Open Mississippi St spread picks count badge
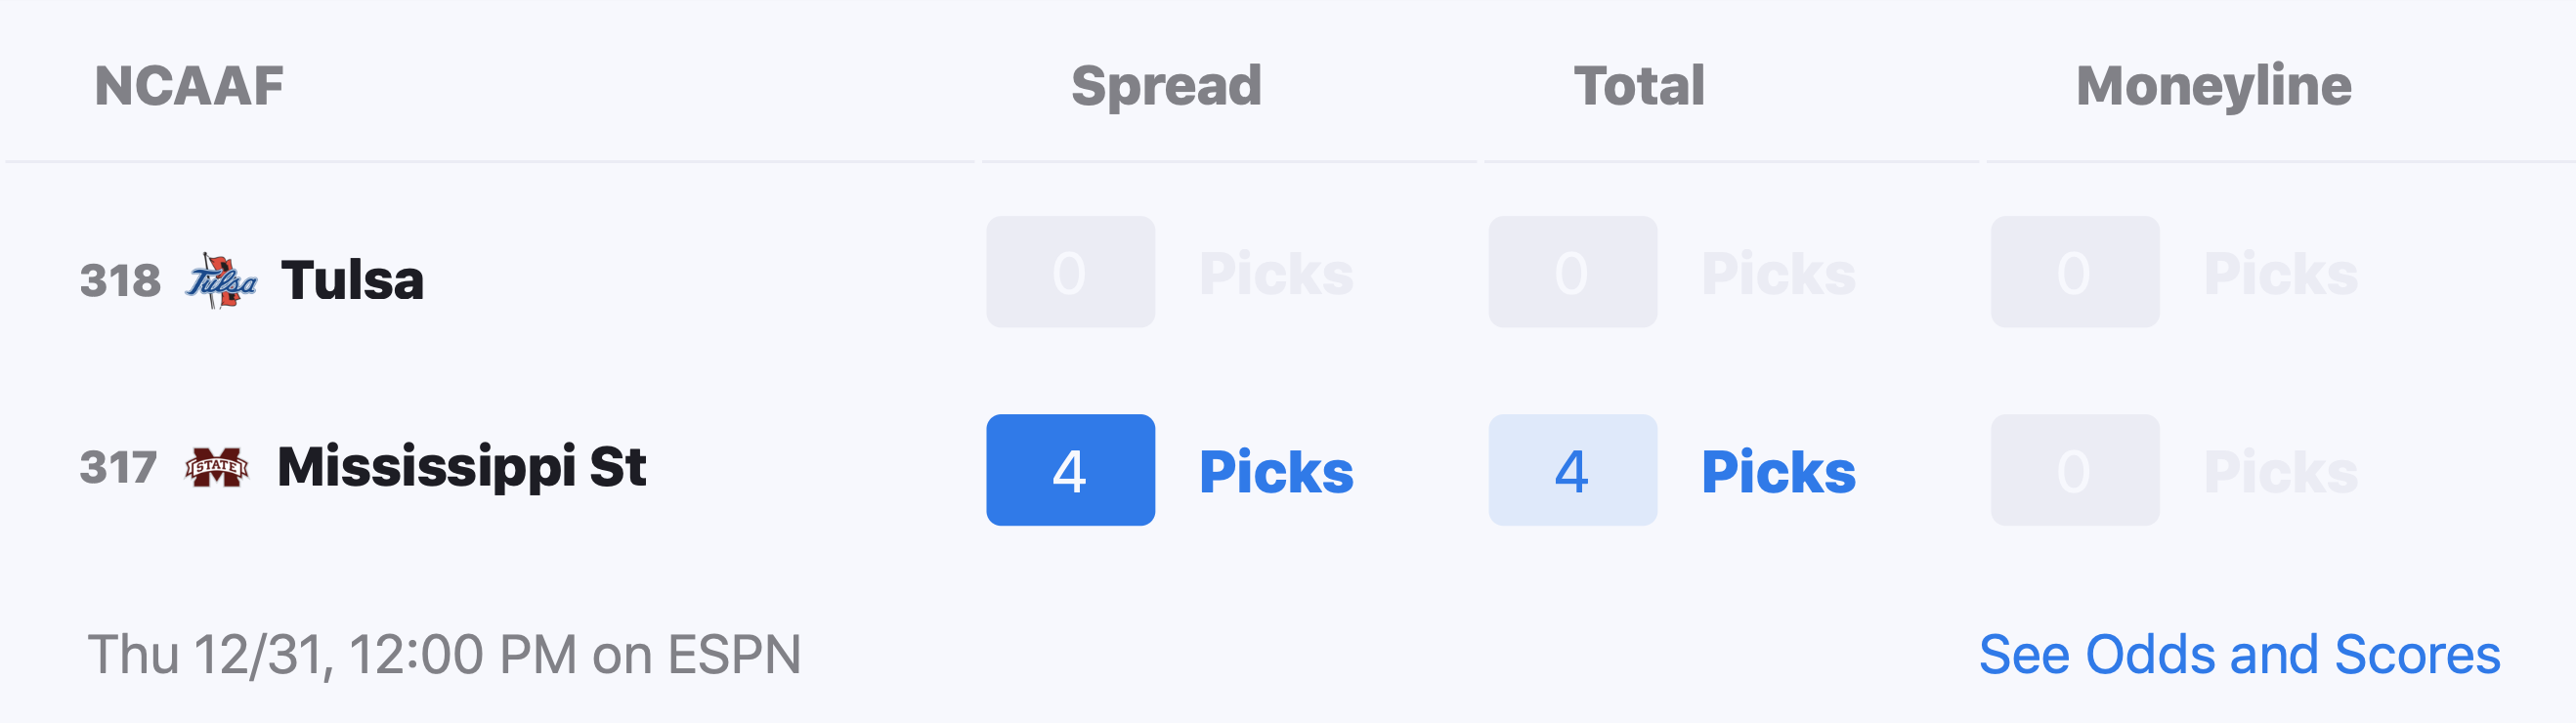 pos(1070,470)
